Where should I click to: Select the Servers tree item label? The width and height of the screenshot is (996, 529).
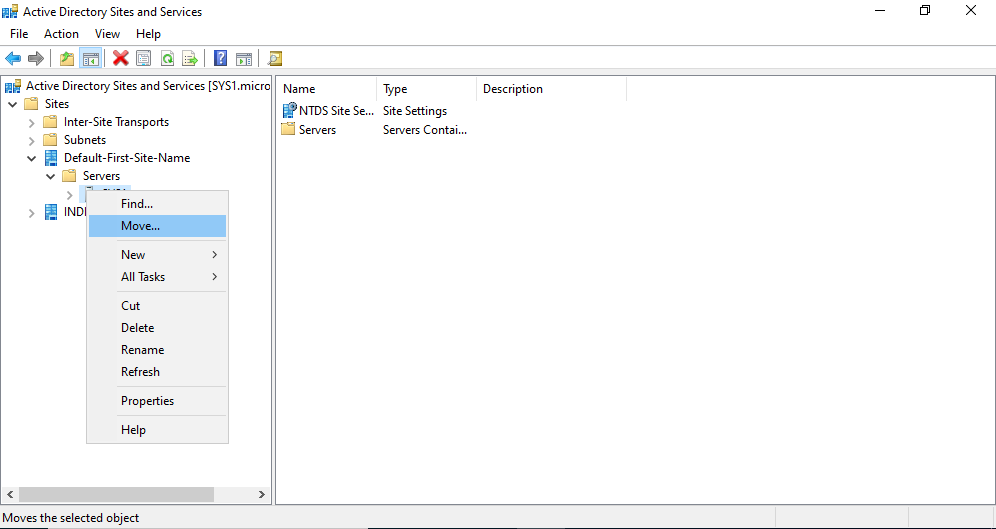tap(101, 176)
